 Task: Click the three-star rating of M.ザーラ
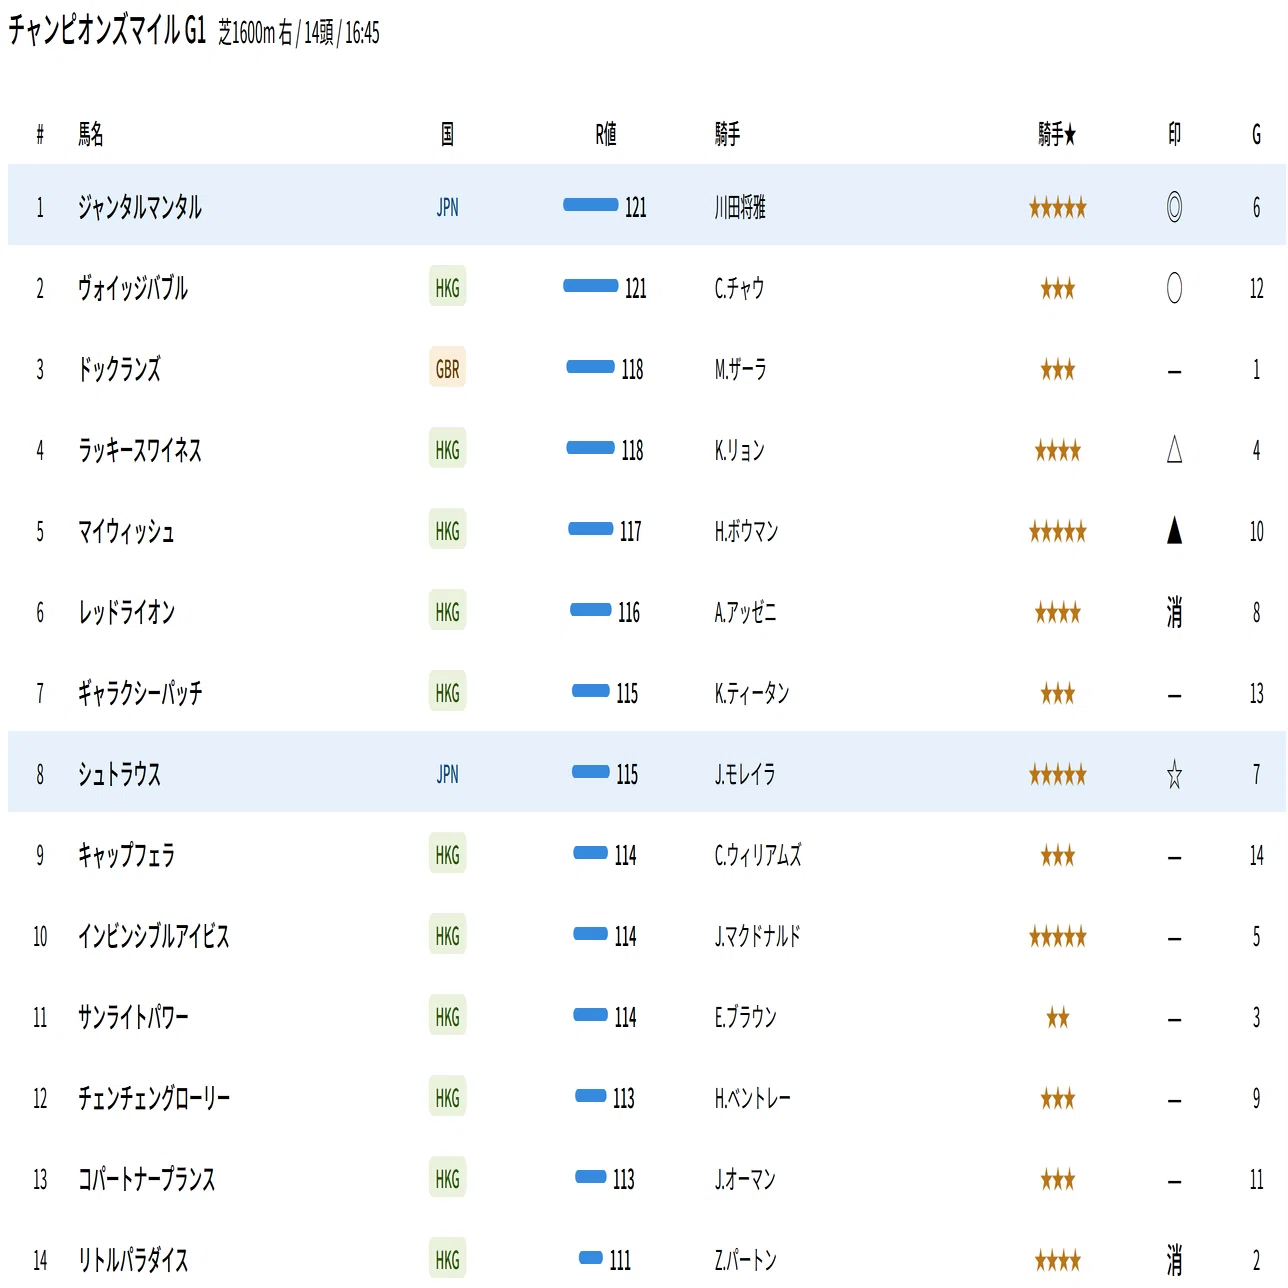point(1057,370)
